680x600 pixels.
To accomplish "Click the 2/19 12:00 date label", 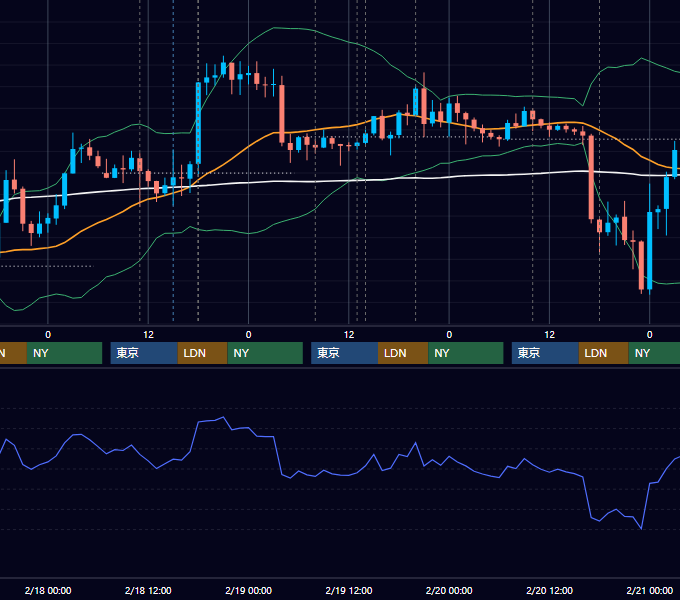I will click(349, 590).
